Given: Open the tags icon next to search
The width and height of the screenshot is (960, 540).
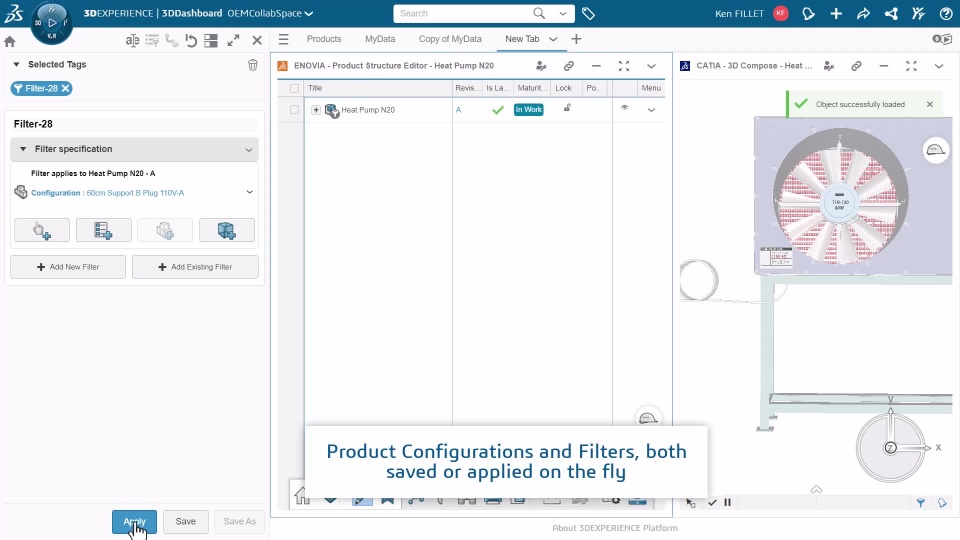Looking at the screenshot, I should coord(588,13).
